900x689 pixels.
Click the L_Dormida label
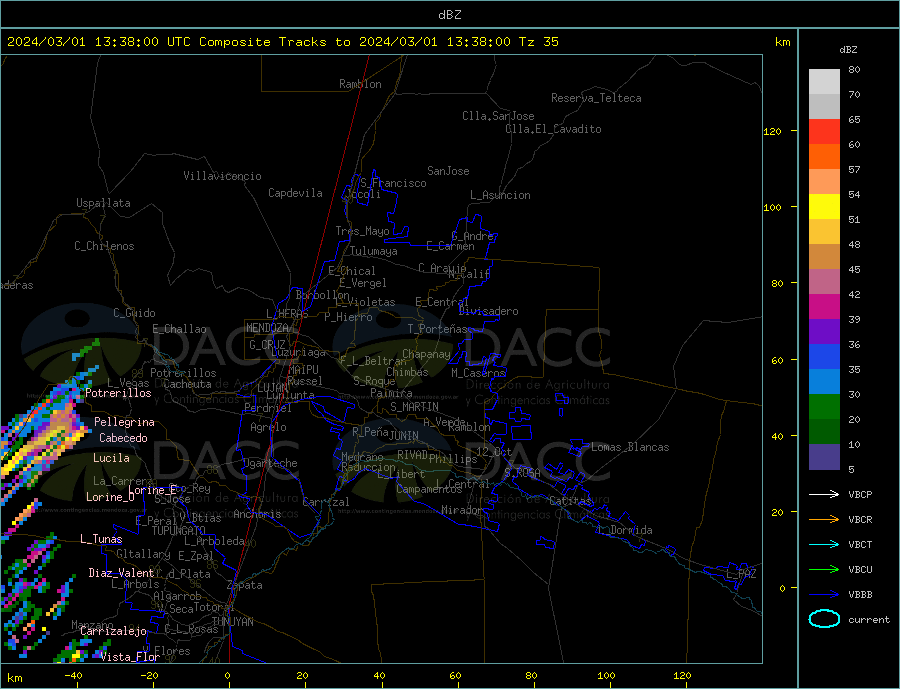(626, 530)
